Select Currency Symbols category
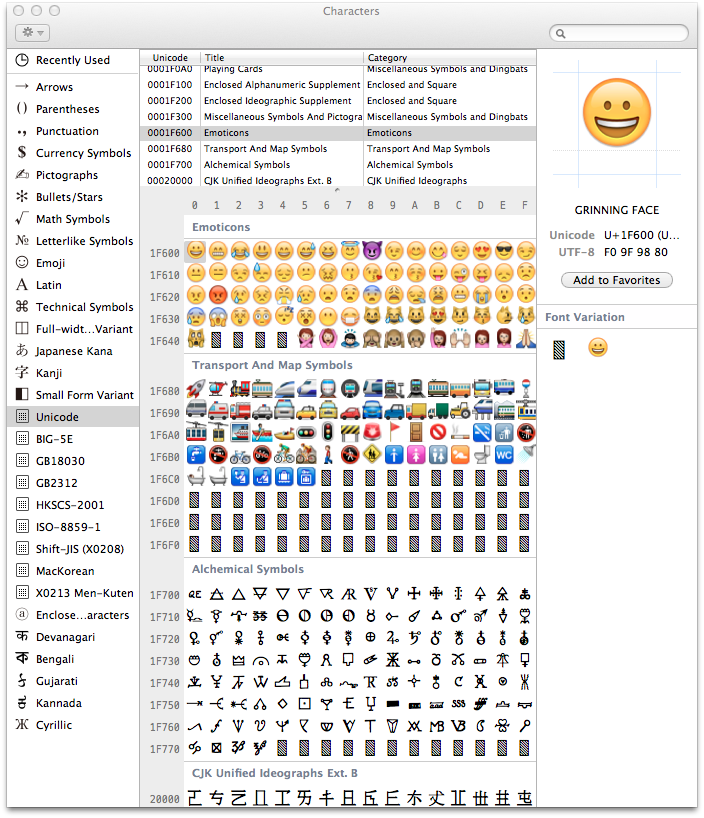Screen dimensions: 704x818 click(x=73, y=153)
